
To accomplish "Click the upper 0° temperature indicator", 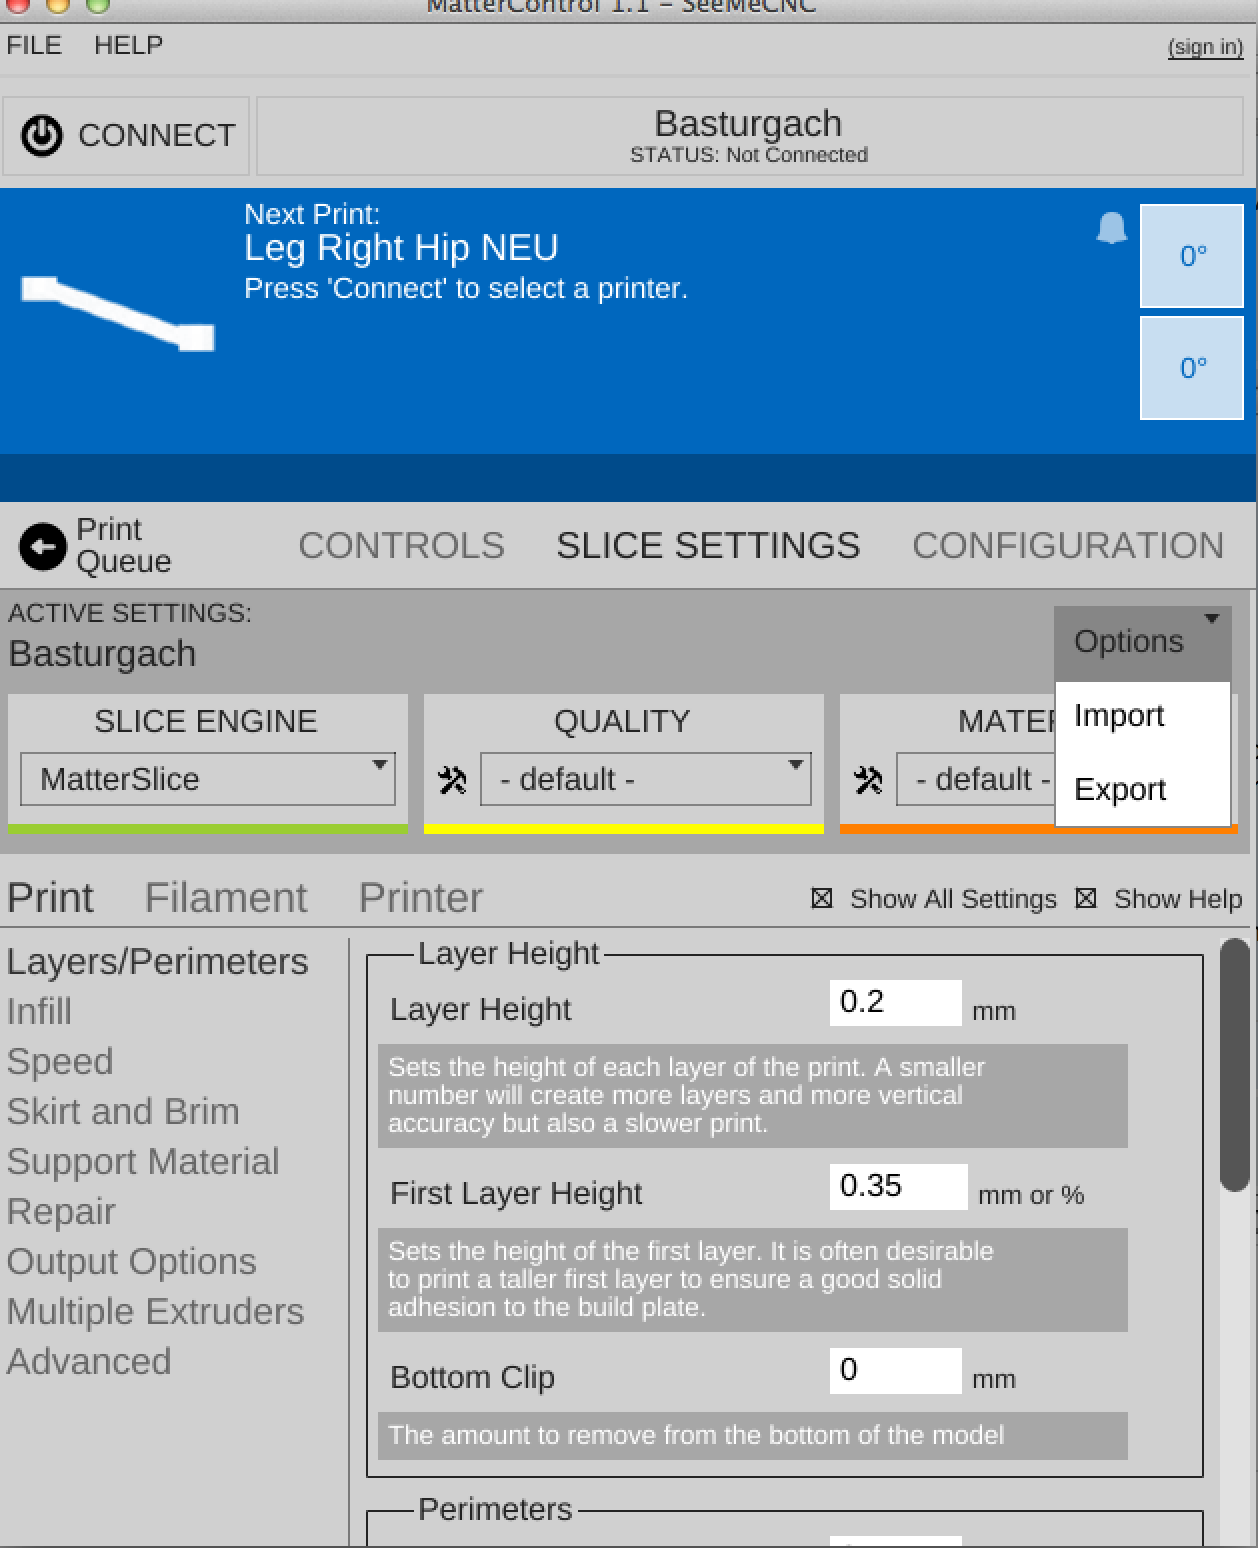I will click(x=1192, y=256).
